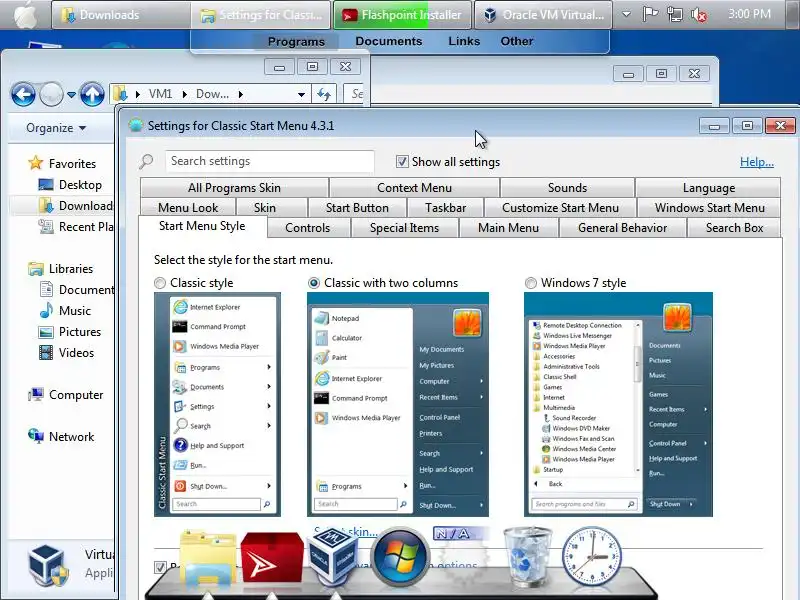Image resolution: width=800 pixels, height=600 pixels.
Task: Open the Main Menu tab
Action: 508,228
